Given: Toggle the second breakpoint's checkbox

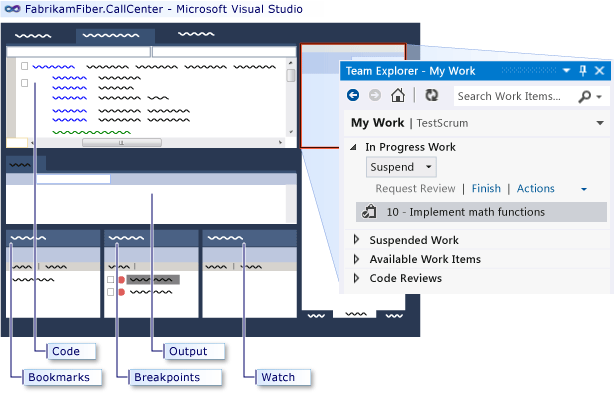Looking at the screenshot, I should point(110,292).
